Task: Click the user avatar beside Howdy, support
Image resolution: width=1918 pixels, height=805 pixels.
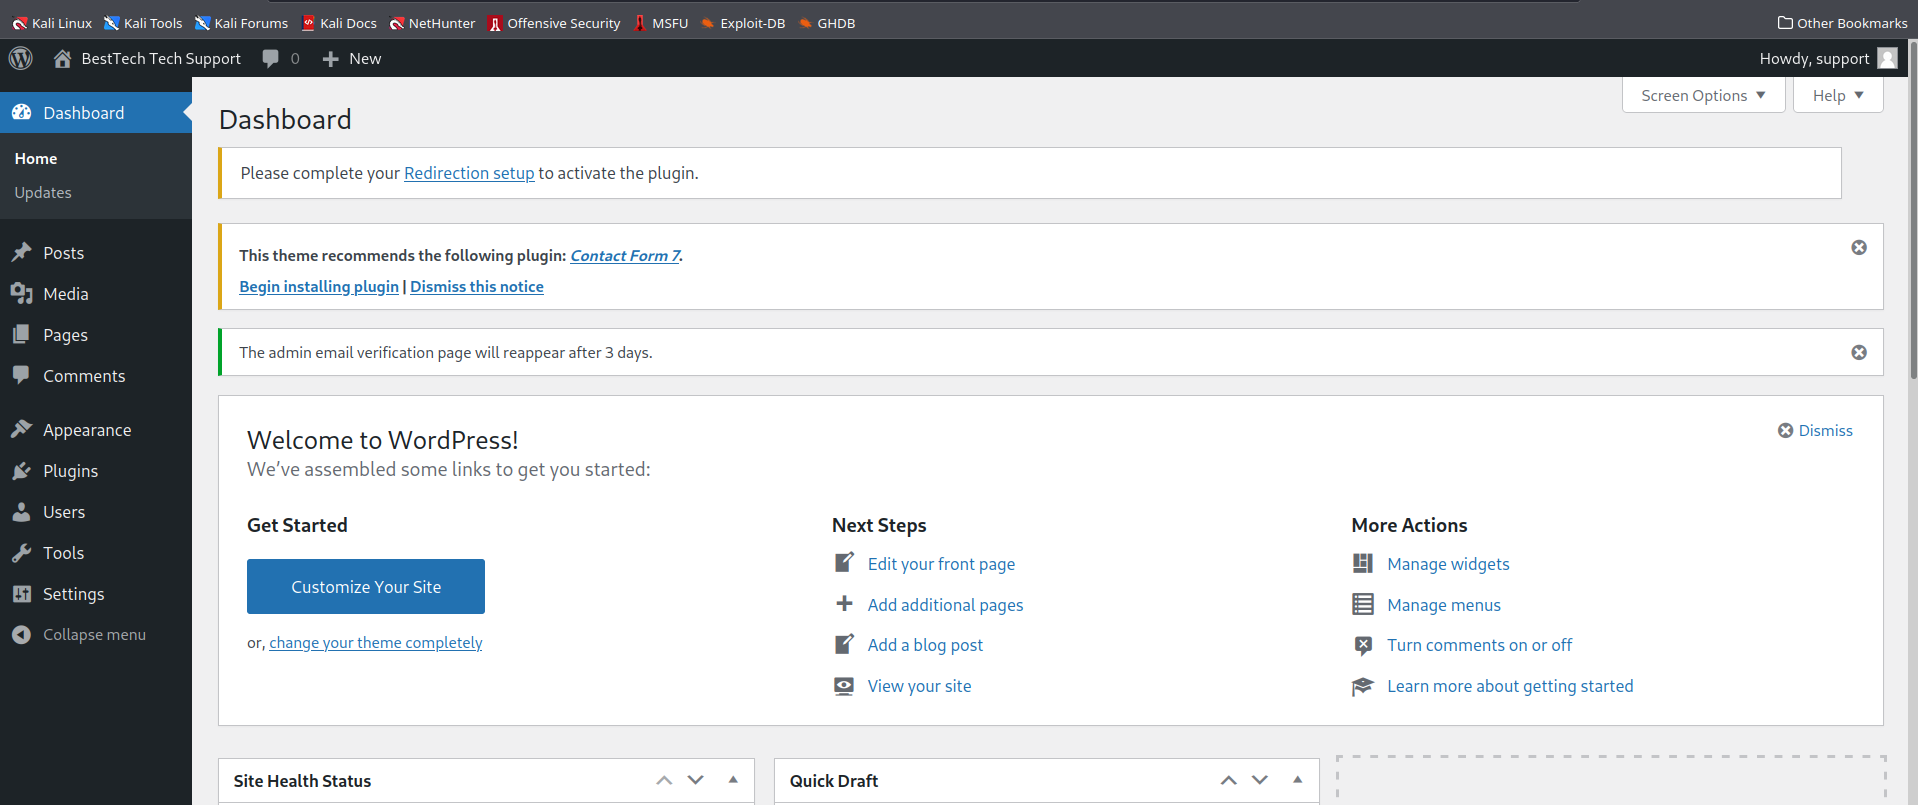Action: point(1887,58)
